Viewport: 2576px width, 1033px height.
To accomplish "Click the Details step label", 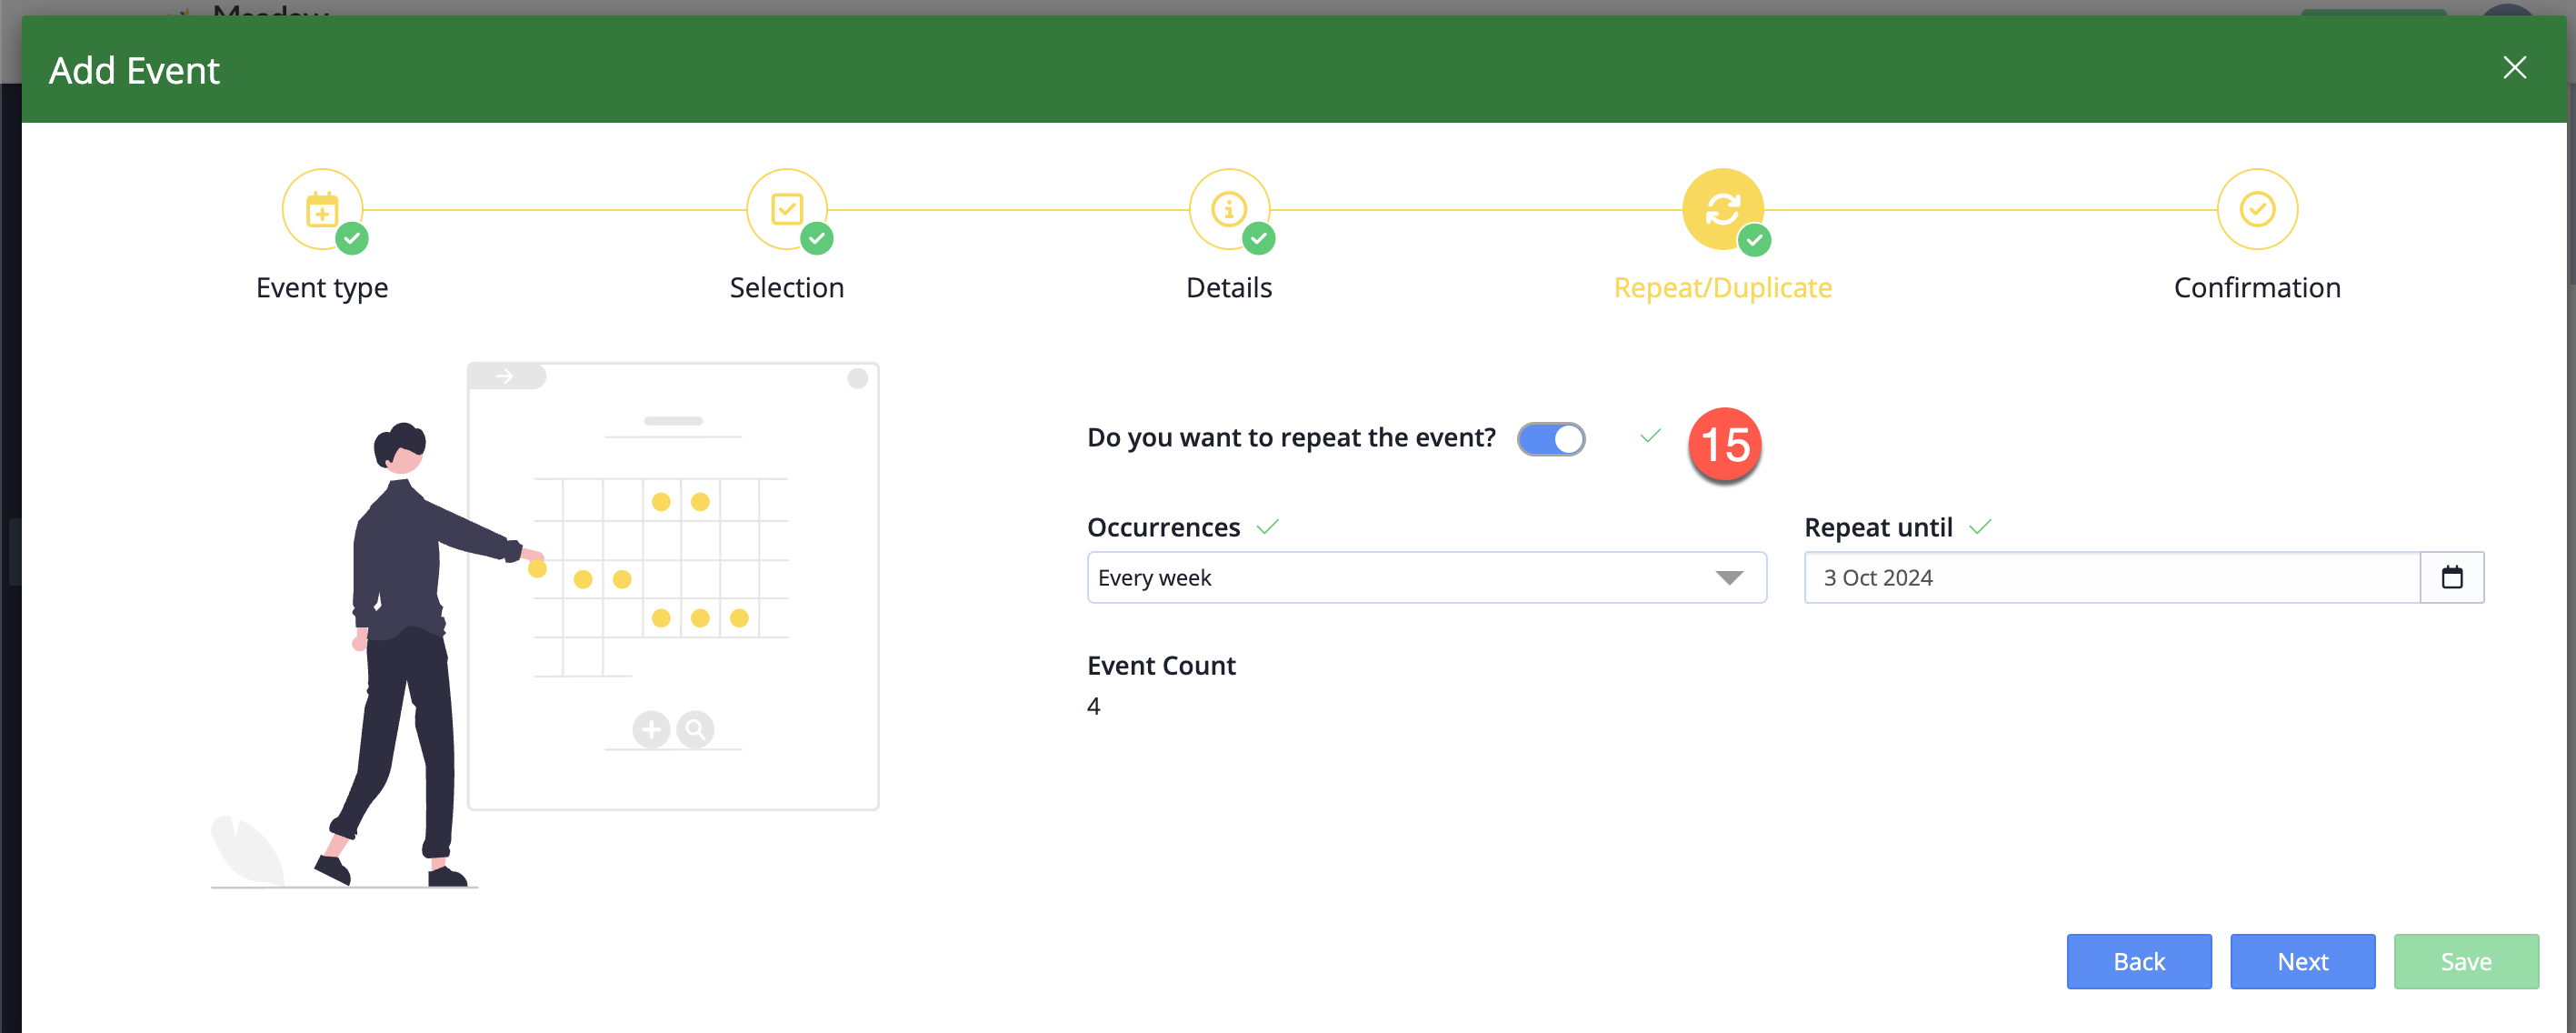I will click(1229, 288).
